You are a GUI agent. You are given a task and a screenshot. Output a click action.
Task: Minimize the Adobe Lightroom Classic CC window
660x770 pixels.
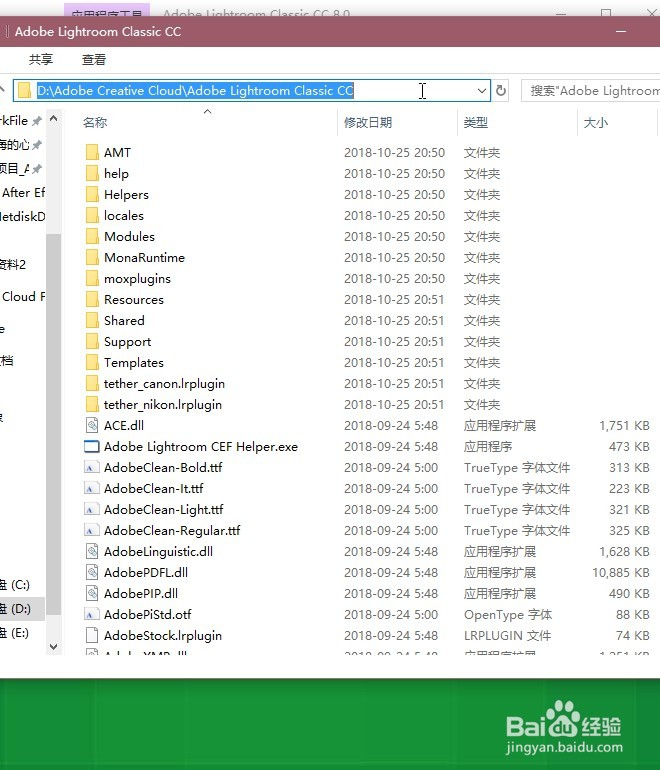(621, 31)
